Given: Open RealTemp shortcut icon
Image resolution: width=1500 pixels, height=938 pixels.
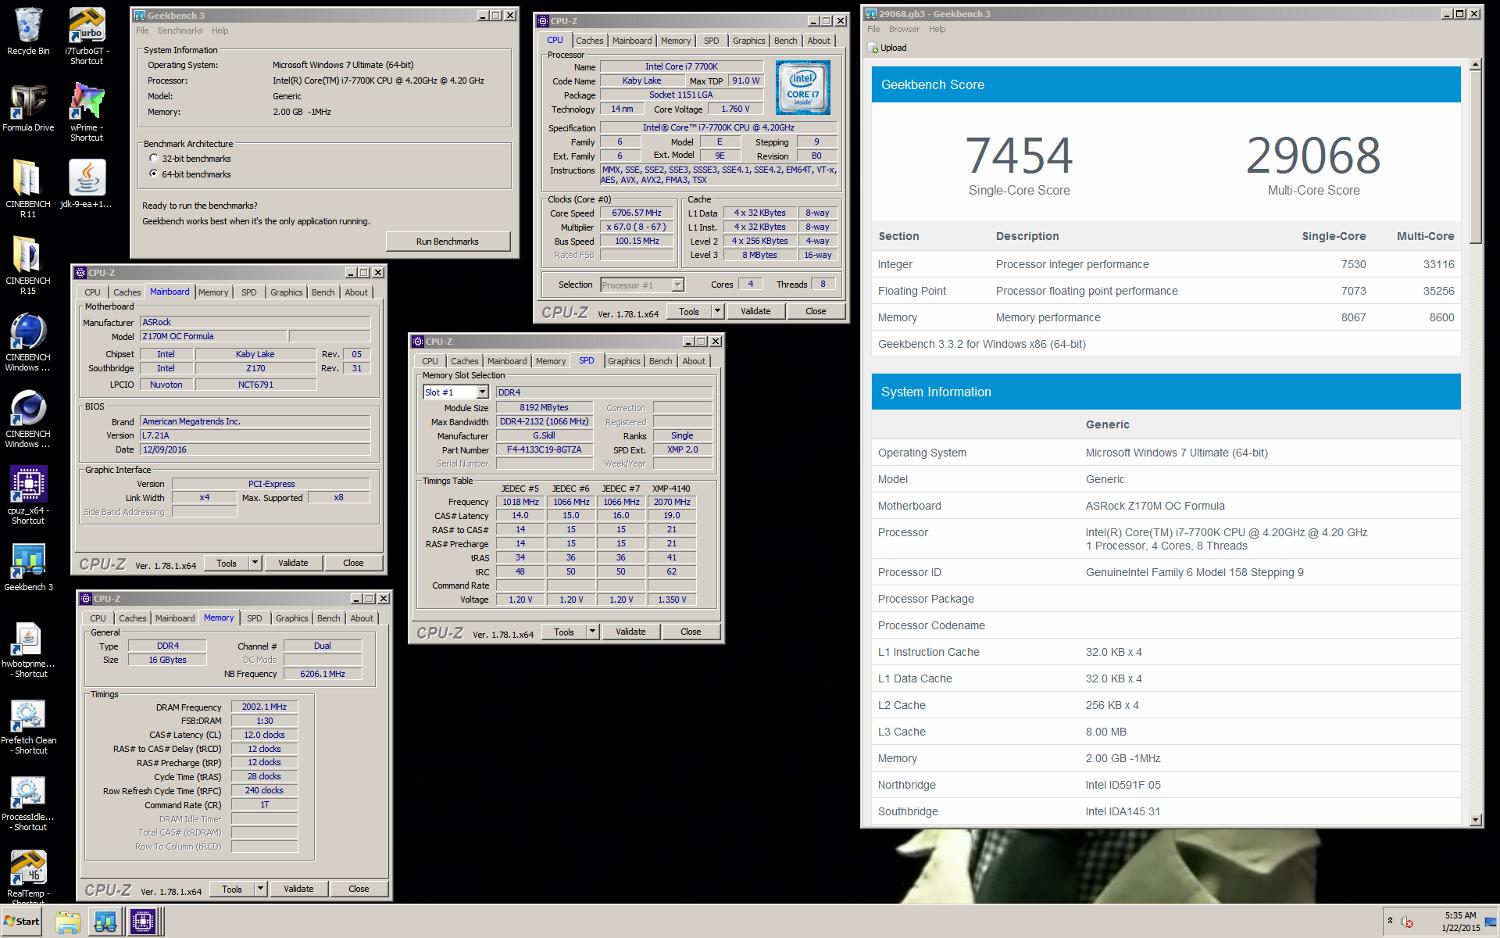Looking at the screenshot, I should pos(28,876).
